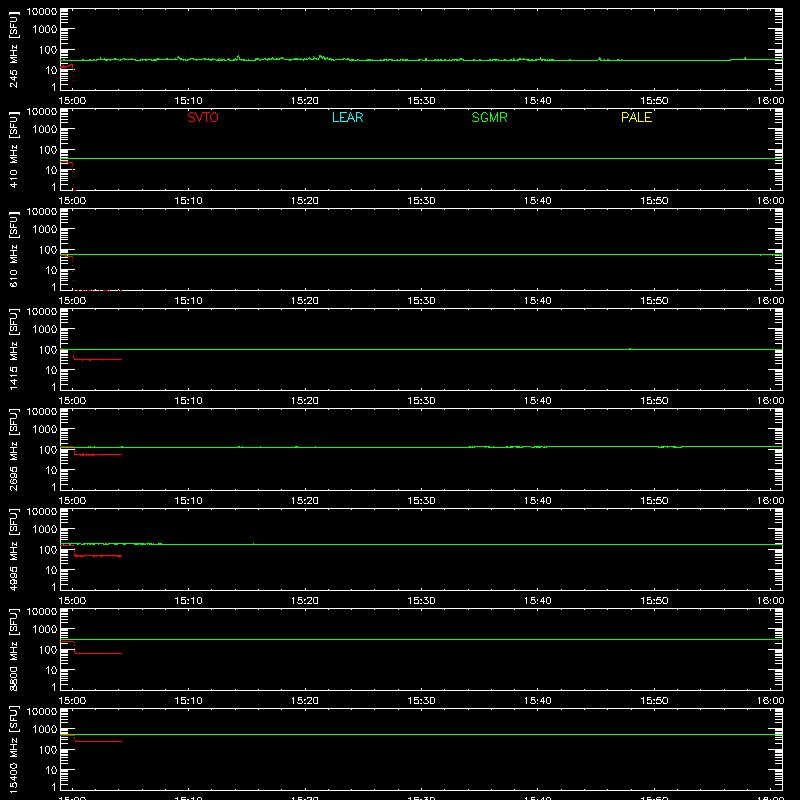Click the green SGMR station label
Viewport: 800px width, 800px height.
coord(489,117)
